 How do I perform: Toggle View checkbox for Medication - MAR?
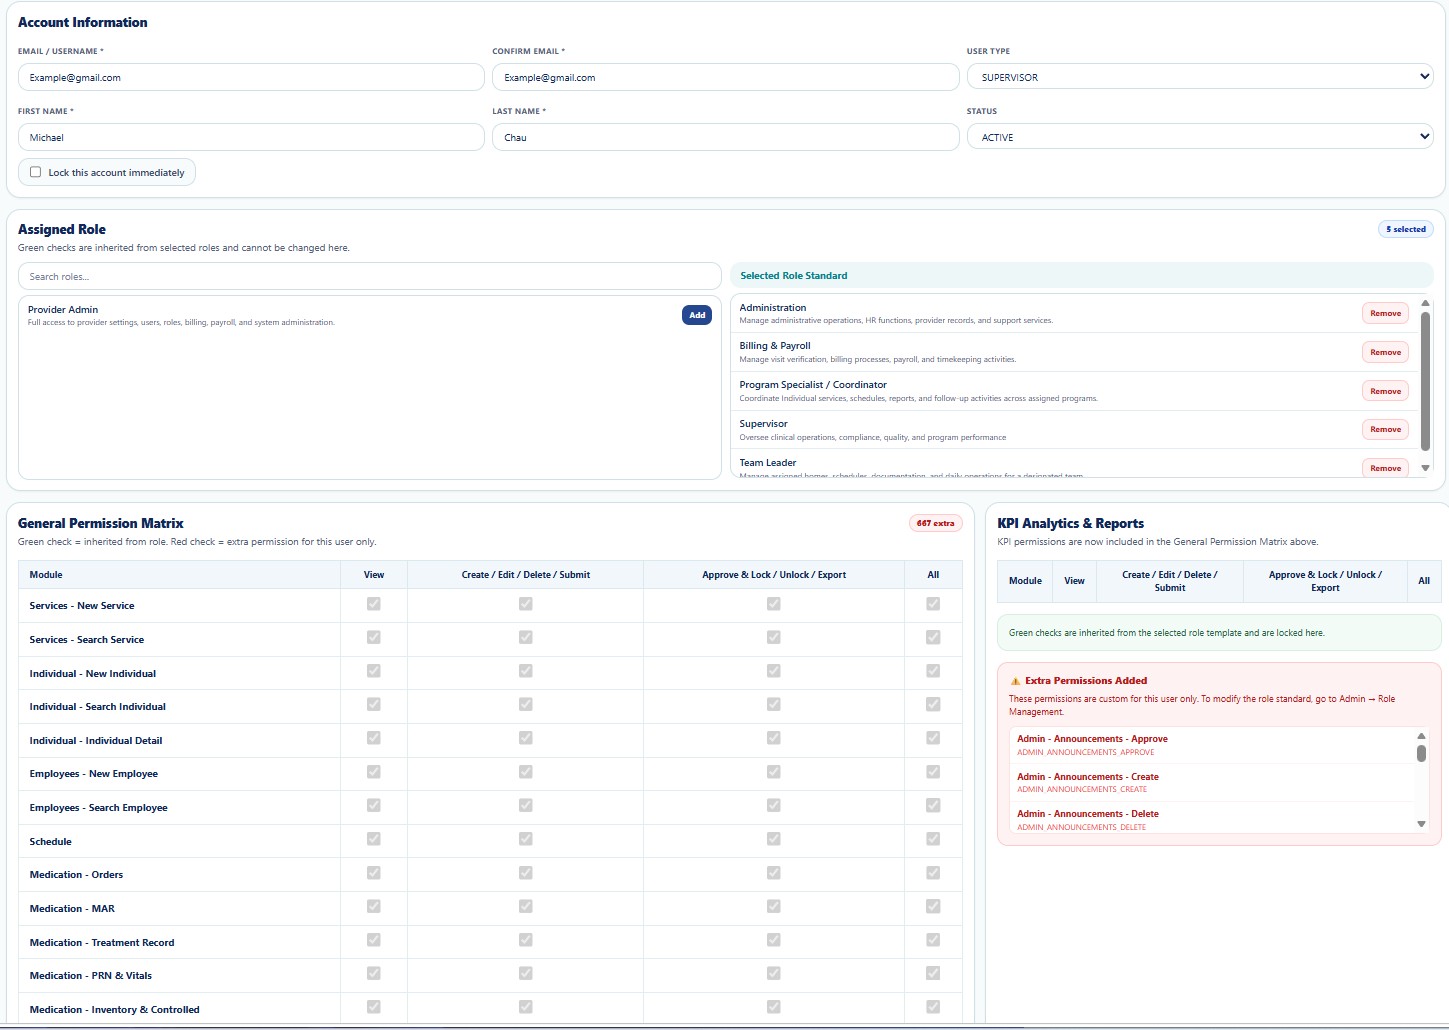[374, 906]
